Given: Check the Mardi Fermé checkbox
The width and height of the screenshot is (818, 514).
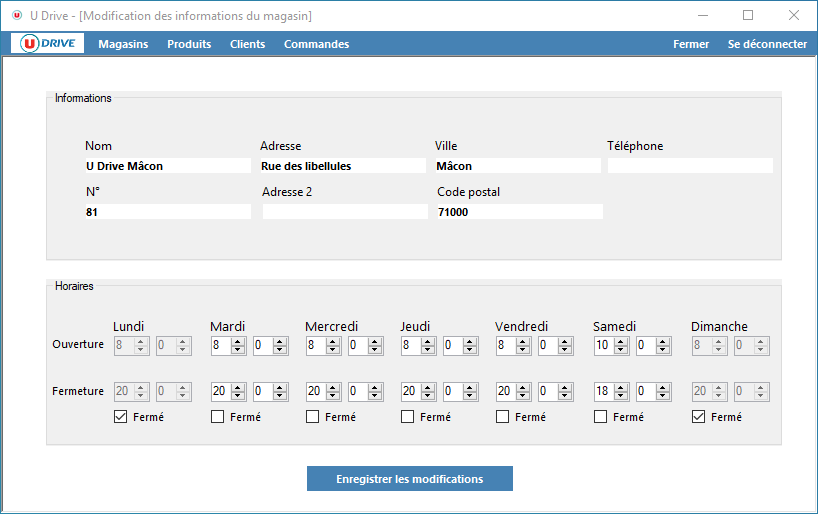Looking at the screenshot, I should (218, 417).
